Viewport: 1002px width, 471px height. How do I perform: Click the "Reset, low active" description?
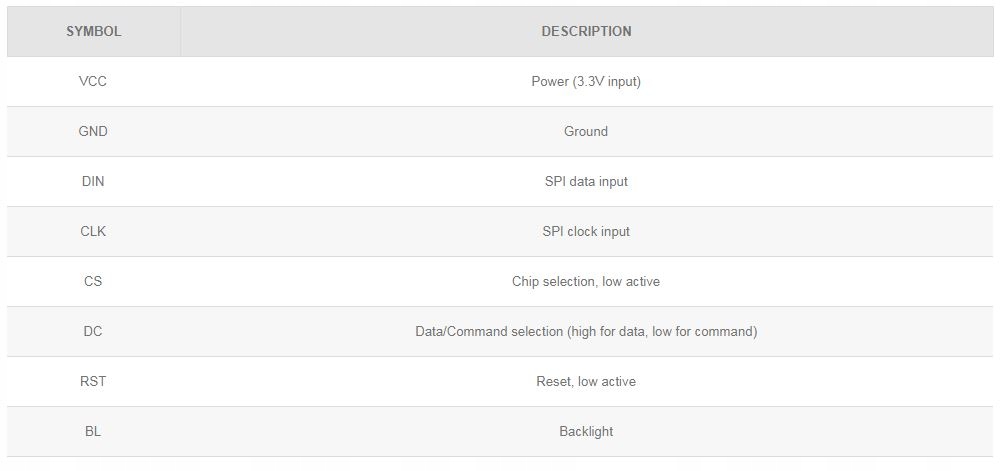click(586, 381)
